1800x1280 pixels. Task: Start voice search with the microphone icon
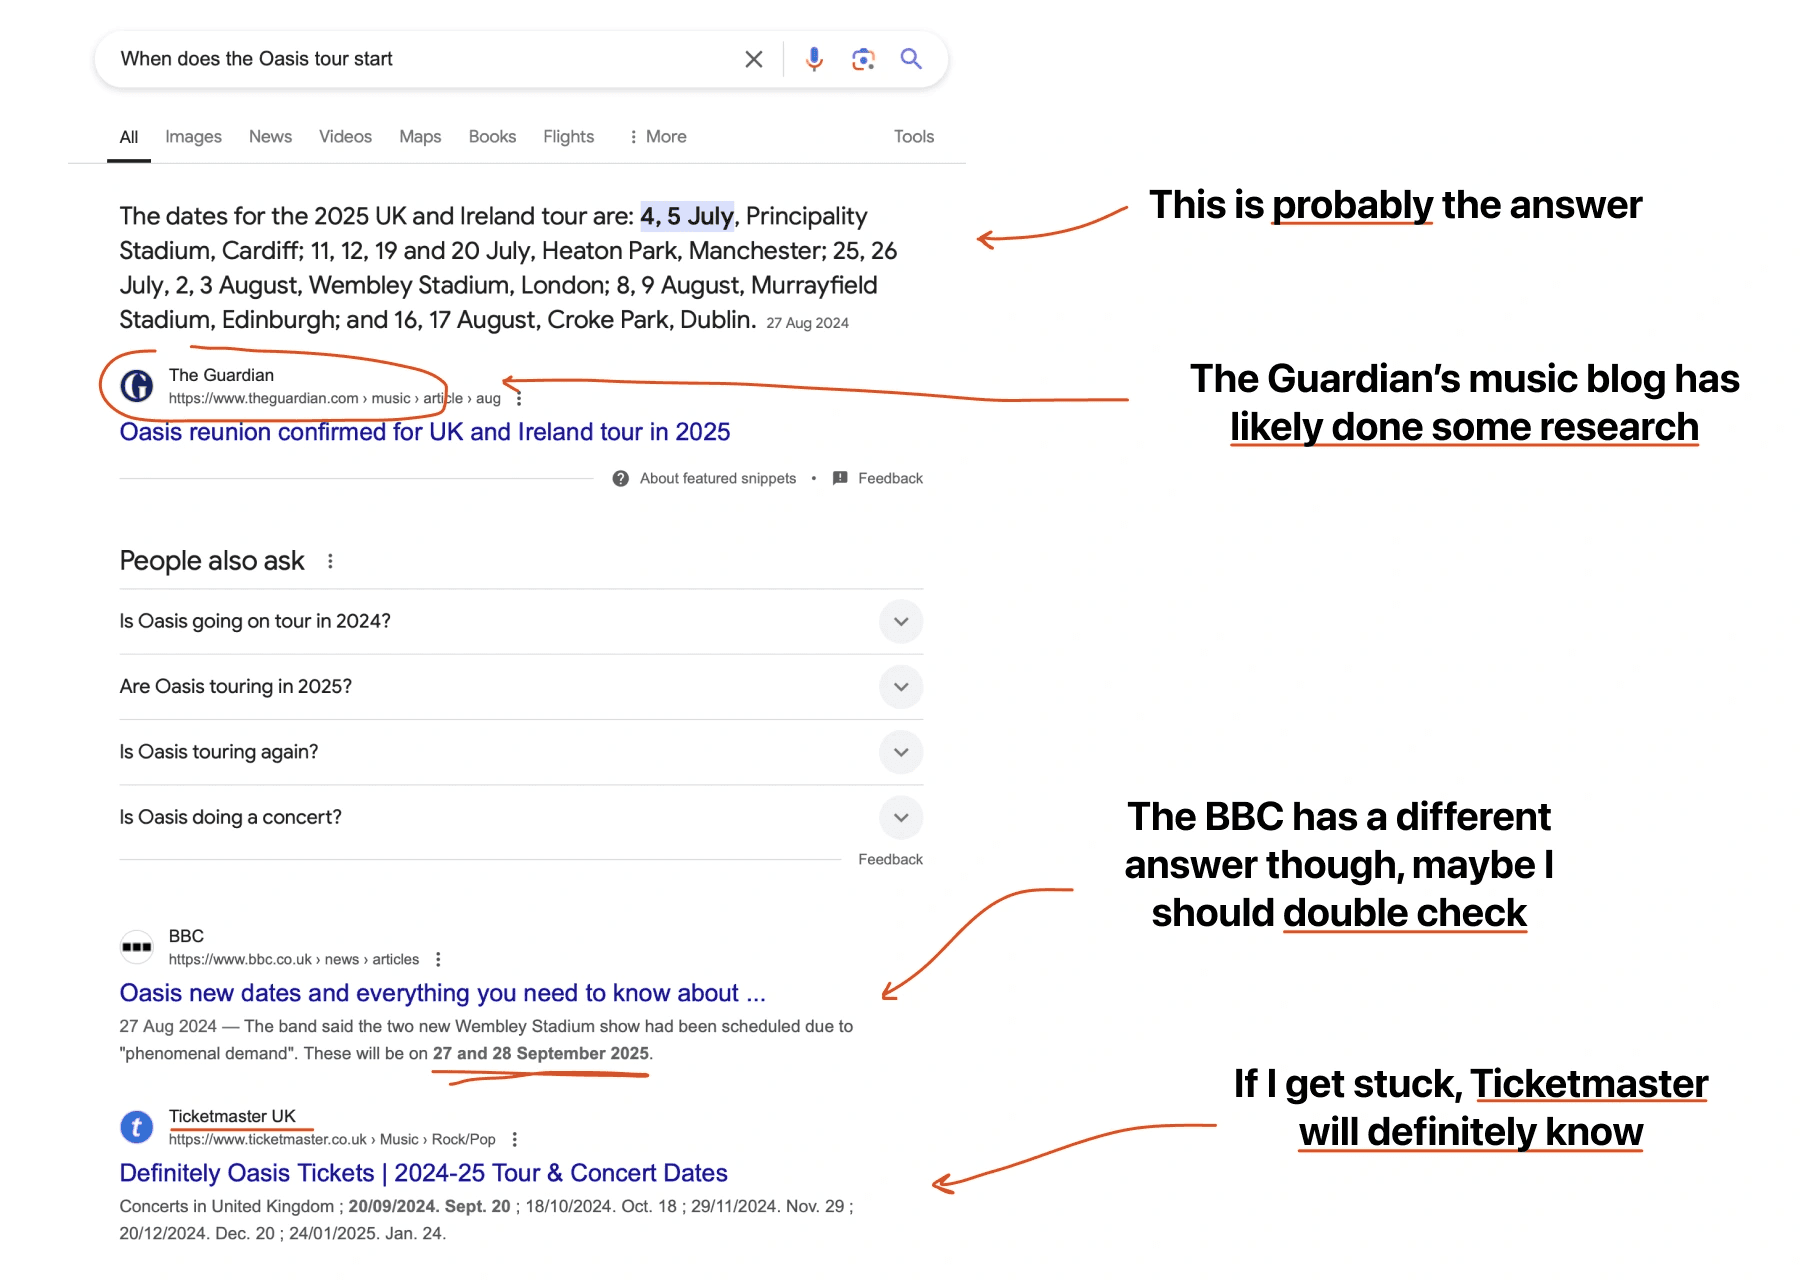814,59
